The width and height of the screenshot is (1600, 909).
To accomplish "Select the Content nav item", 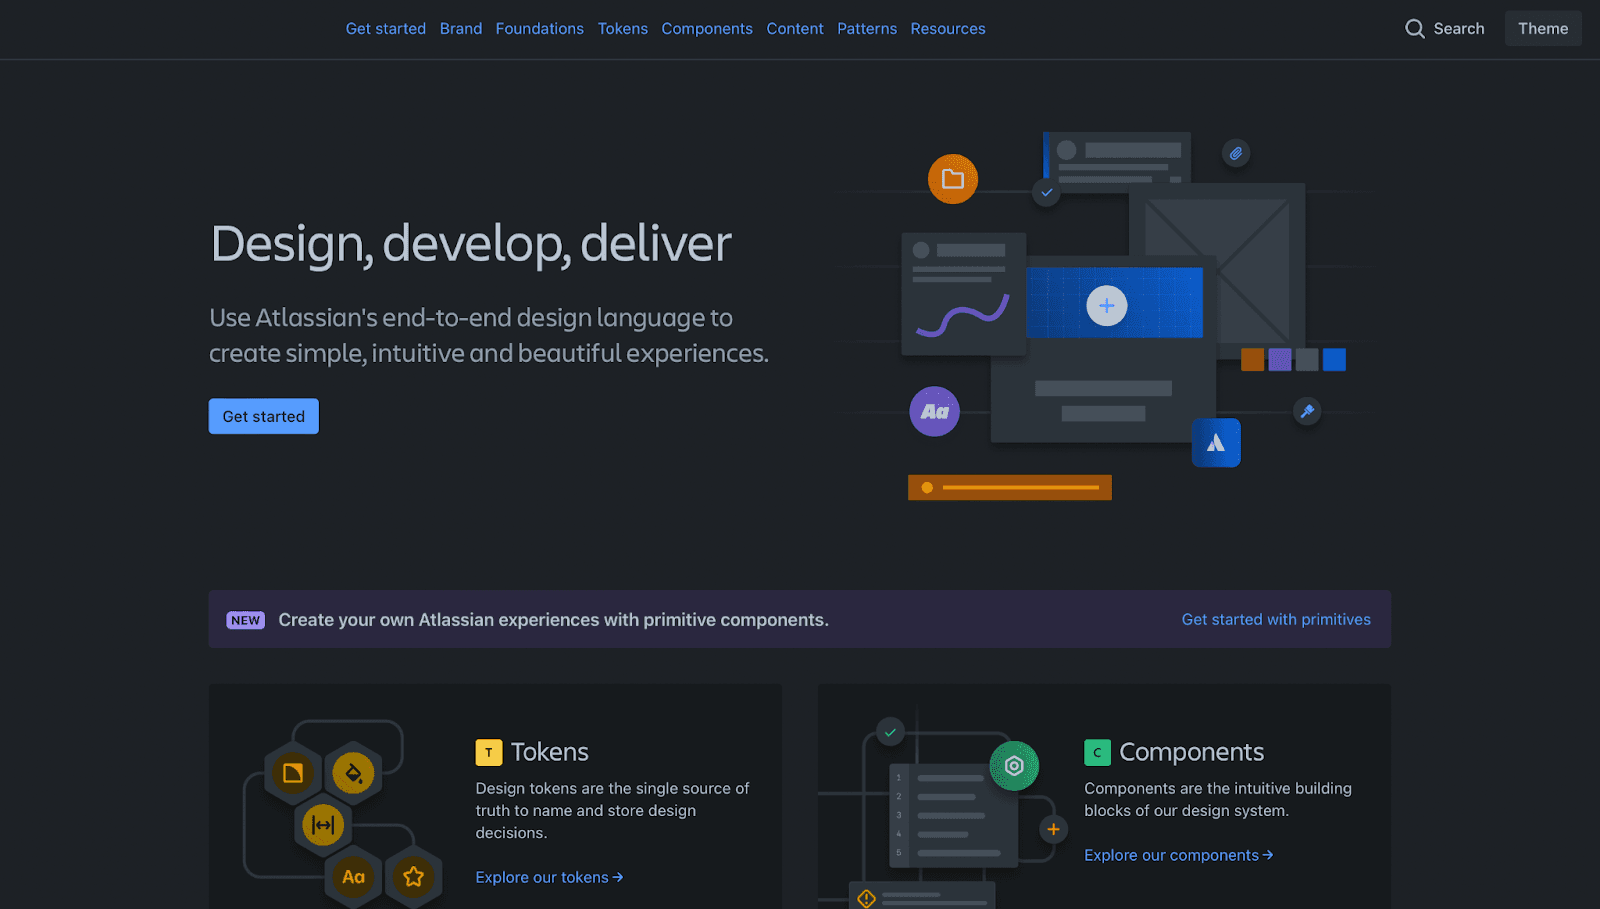I will tap(795, 29).
